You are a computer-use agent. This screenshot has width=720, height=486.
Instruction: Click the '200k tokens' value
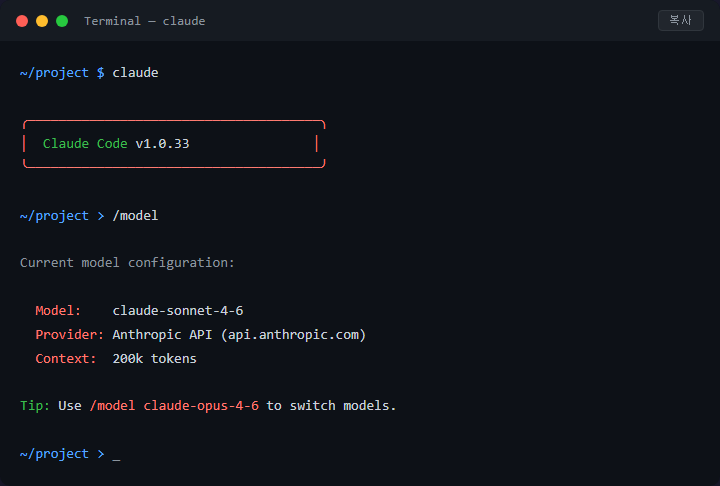pyautogui.click(x=154, y=358)
